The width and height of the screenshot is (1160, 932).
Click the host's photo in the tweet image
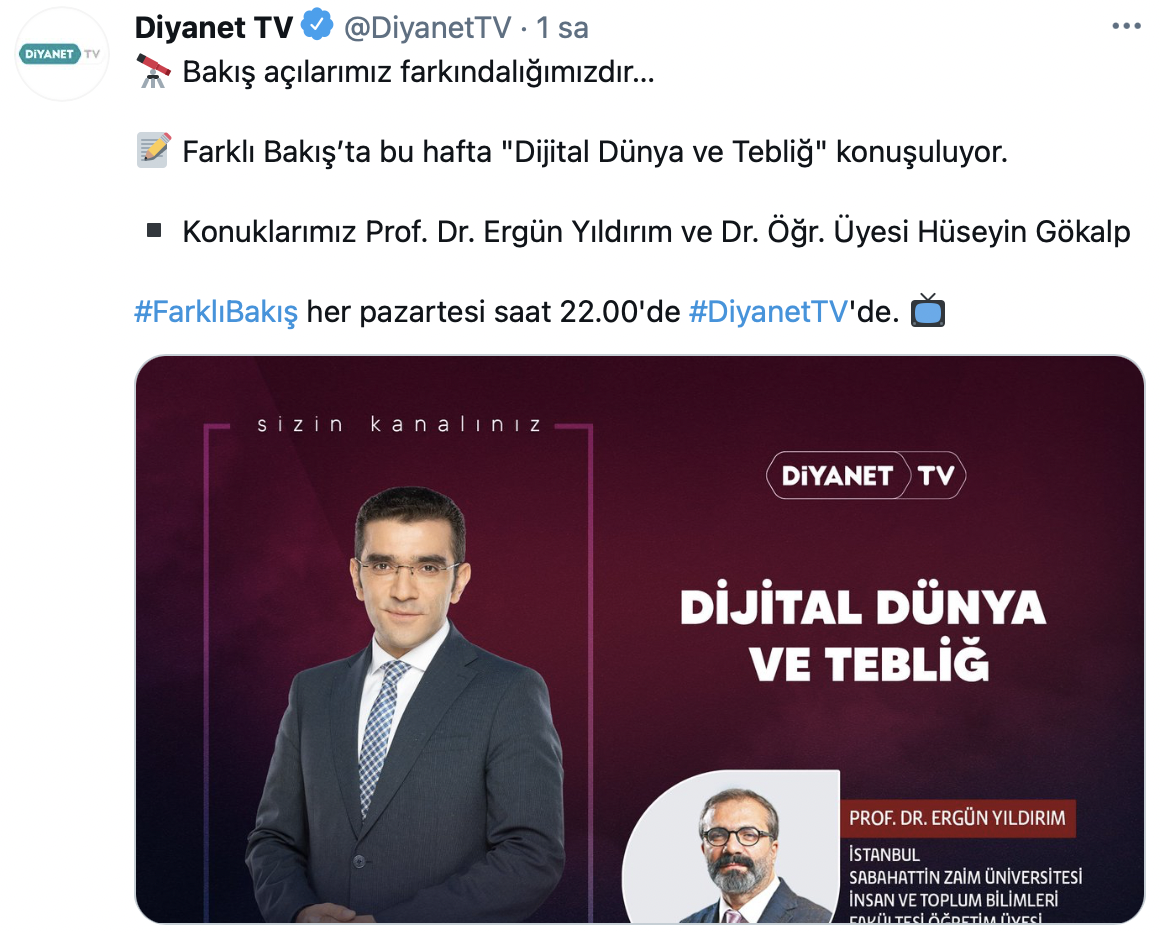pyautogui.click(x=407, y=703)
